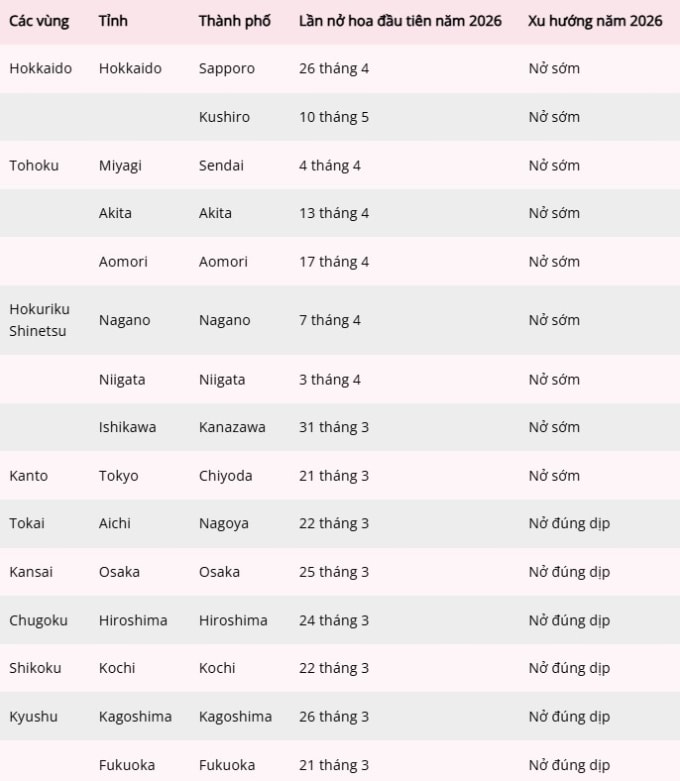Click the "10 tháng 5" date cell
The image size is (680, 781).
coord(333,117)
